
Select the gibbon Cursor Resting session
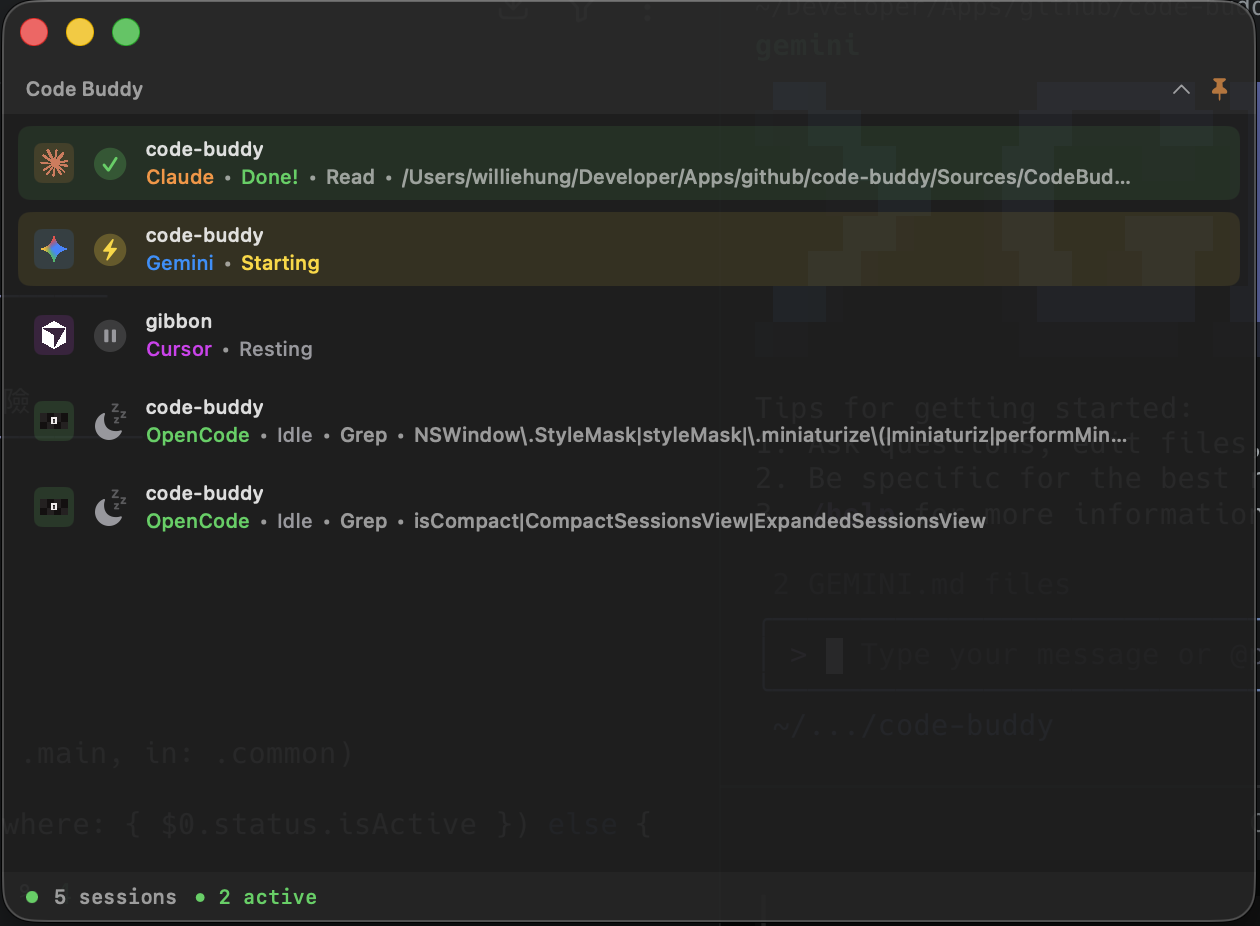(629, 335)
